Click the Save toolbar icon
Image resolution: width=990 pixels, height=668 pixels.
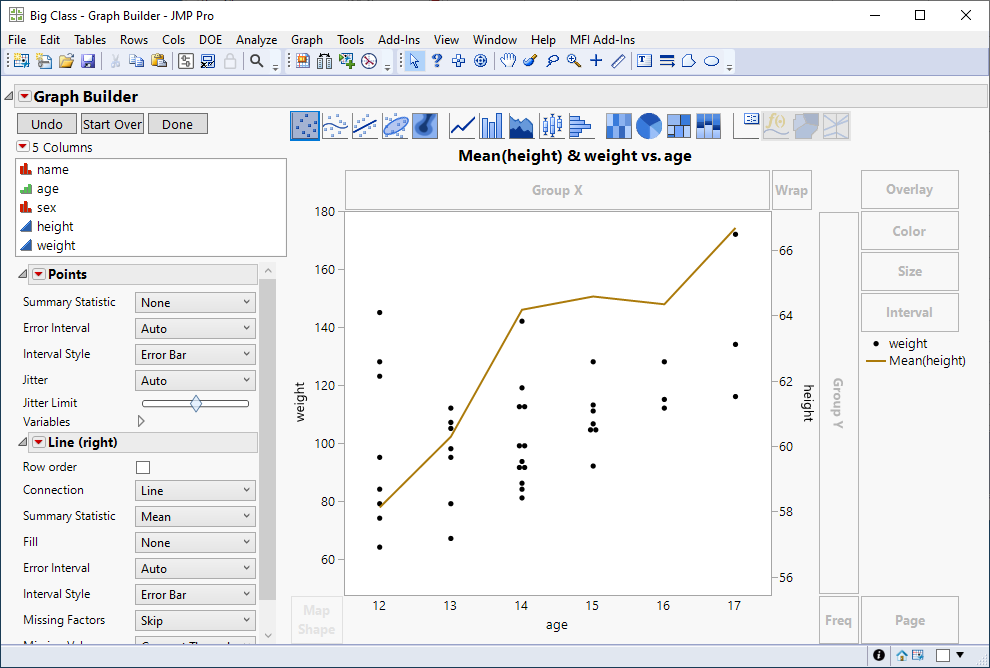click(88, 61)
